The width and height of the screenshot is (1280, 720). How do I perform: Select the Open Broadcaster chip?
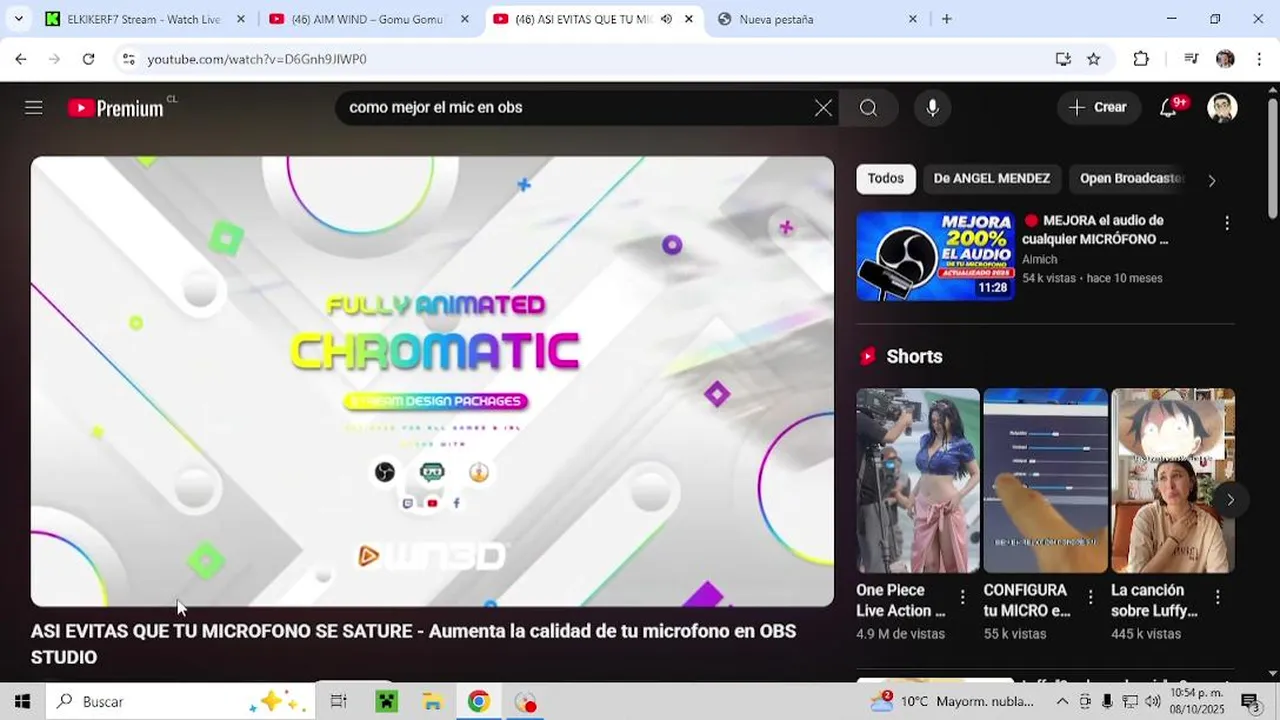click(1130, 179)
